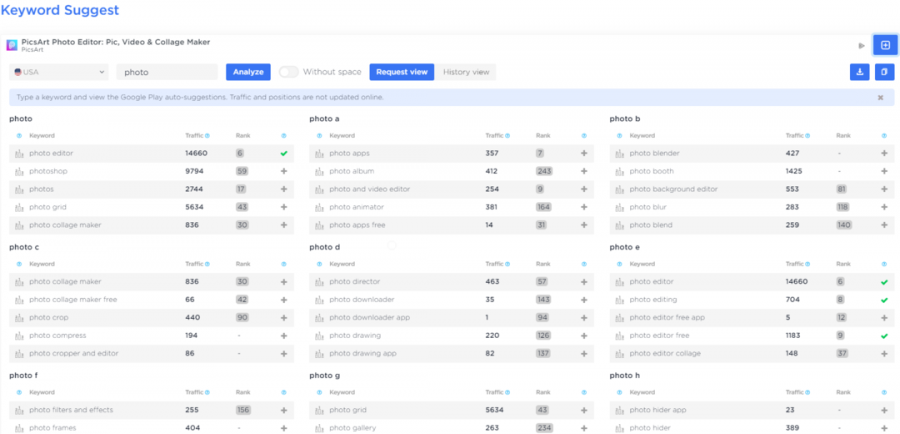Add photo editor free app keyword
The width and height of the screenshot is (900, 434).
tap(884, 317)
